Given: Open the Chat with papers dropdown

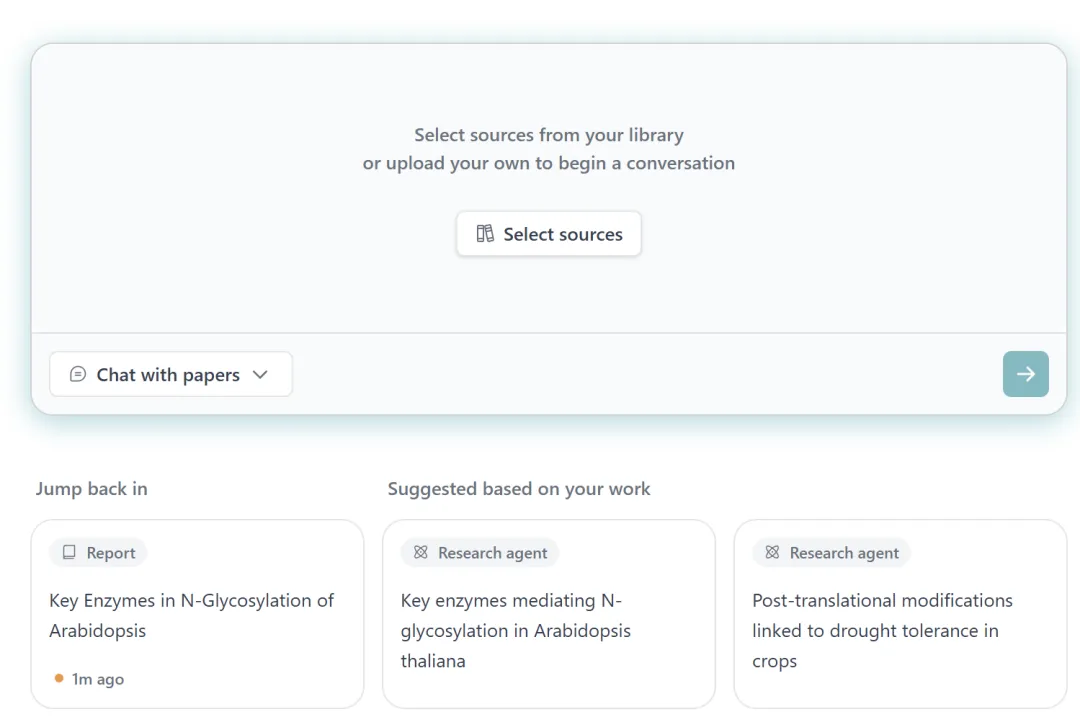Looking at the screenshot, I should [171, 374].
